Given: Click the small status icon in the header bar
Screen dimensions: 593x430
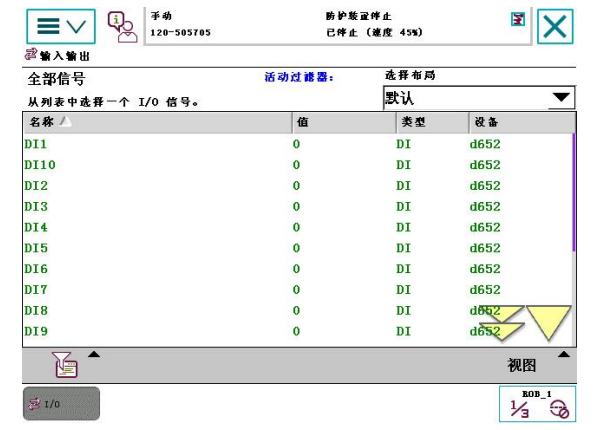Looking at the screenshot, I should (x=518, y=19).
